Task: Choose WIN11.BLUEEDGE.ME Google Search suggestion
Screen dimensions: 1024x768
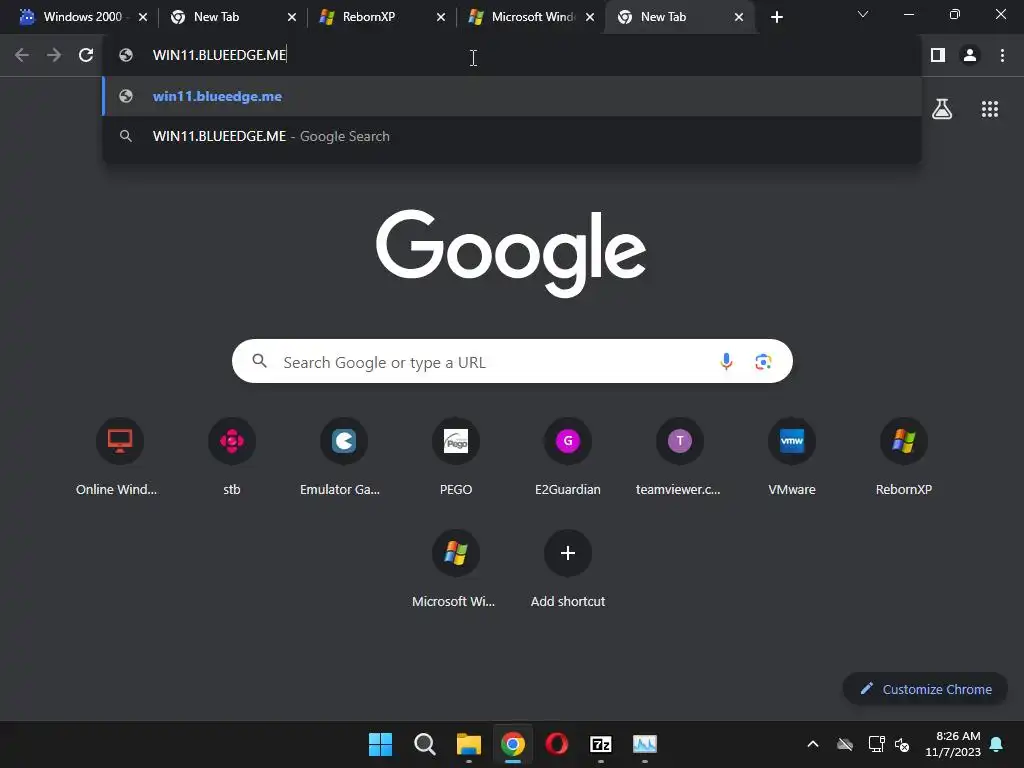Action: tap(512, 136)
